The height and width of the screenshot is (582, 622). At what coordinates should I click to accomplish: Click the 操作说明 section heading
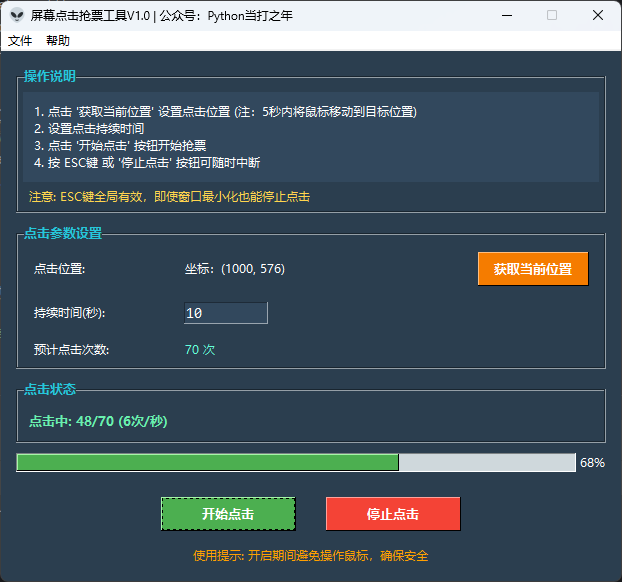tap(50, 76)
